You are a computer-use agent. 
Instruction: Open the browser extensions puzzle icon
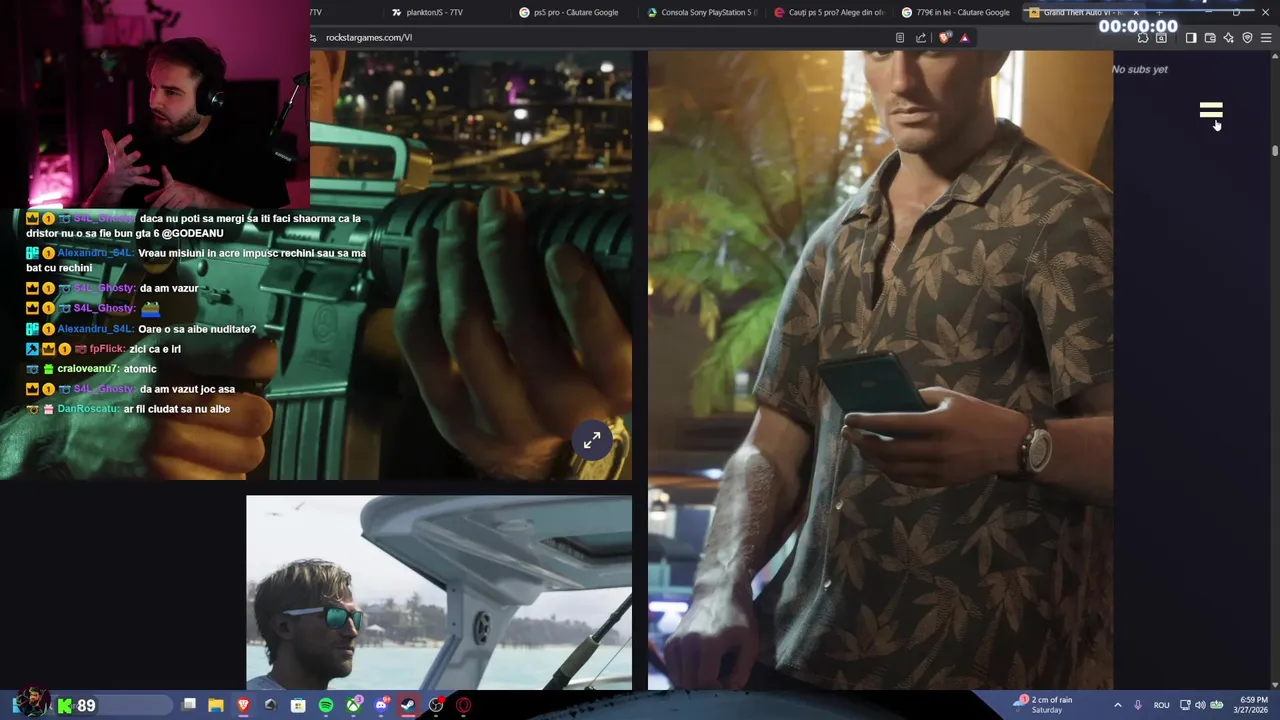(1143, 38)
